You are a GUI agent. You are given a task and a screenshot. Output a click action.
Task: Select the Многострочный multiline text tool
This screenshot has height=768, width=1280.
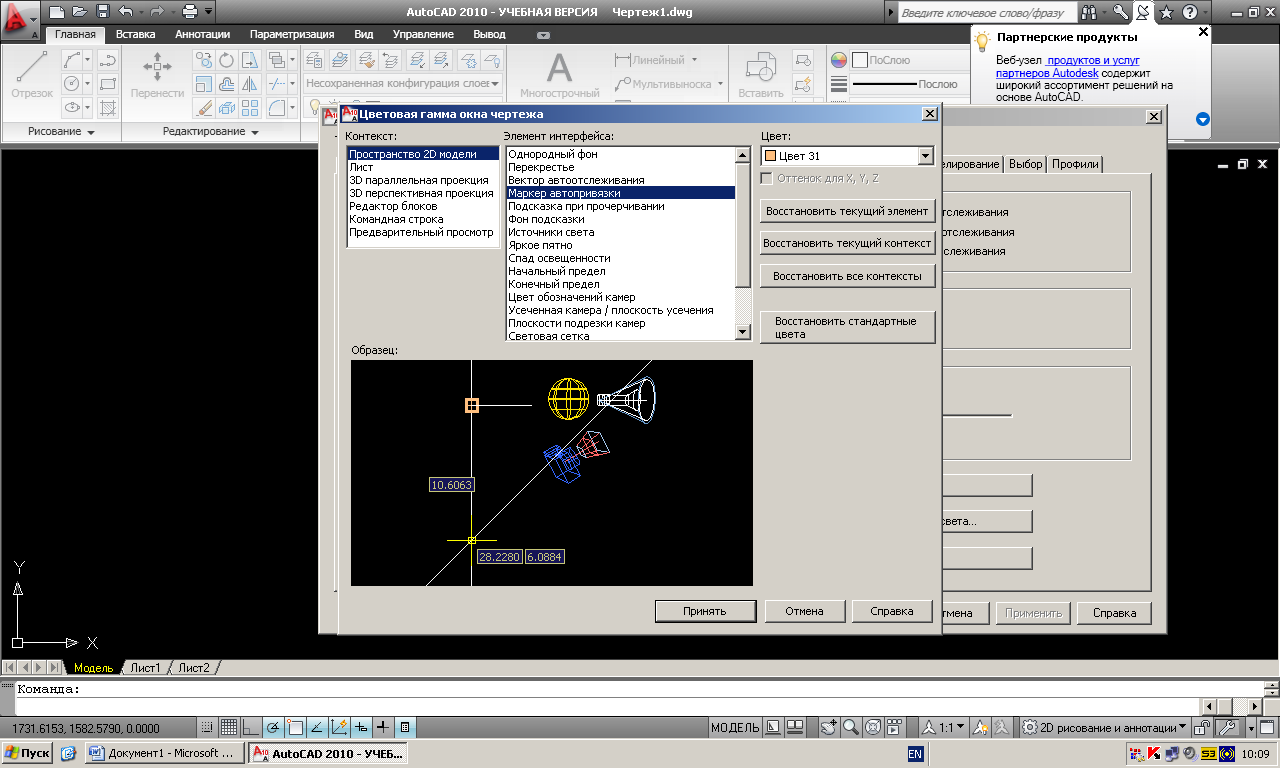[x=559, y=74]
